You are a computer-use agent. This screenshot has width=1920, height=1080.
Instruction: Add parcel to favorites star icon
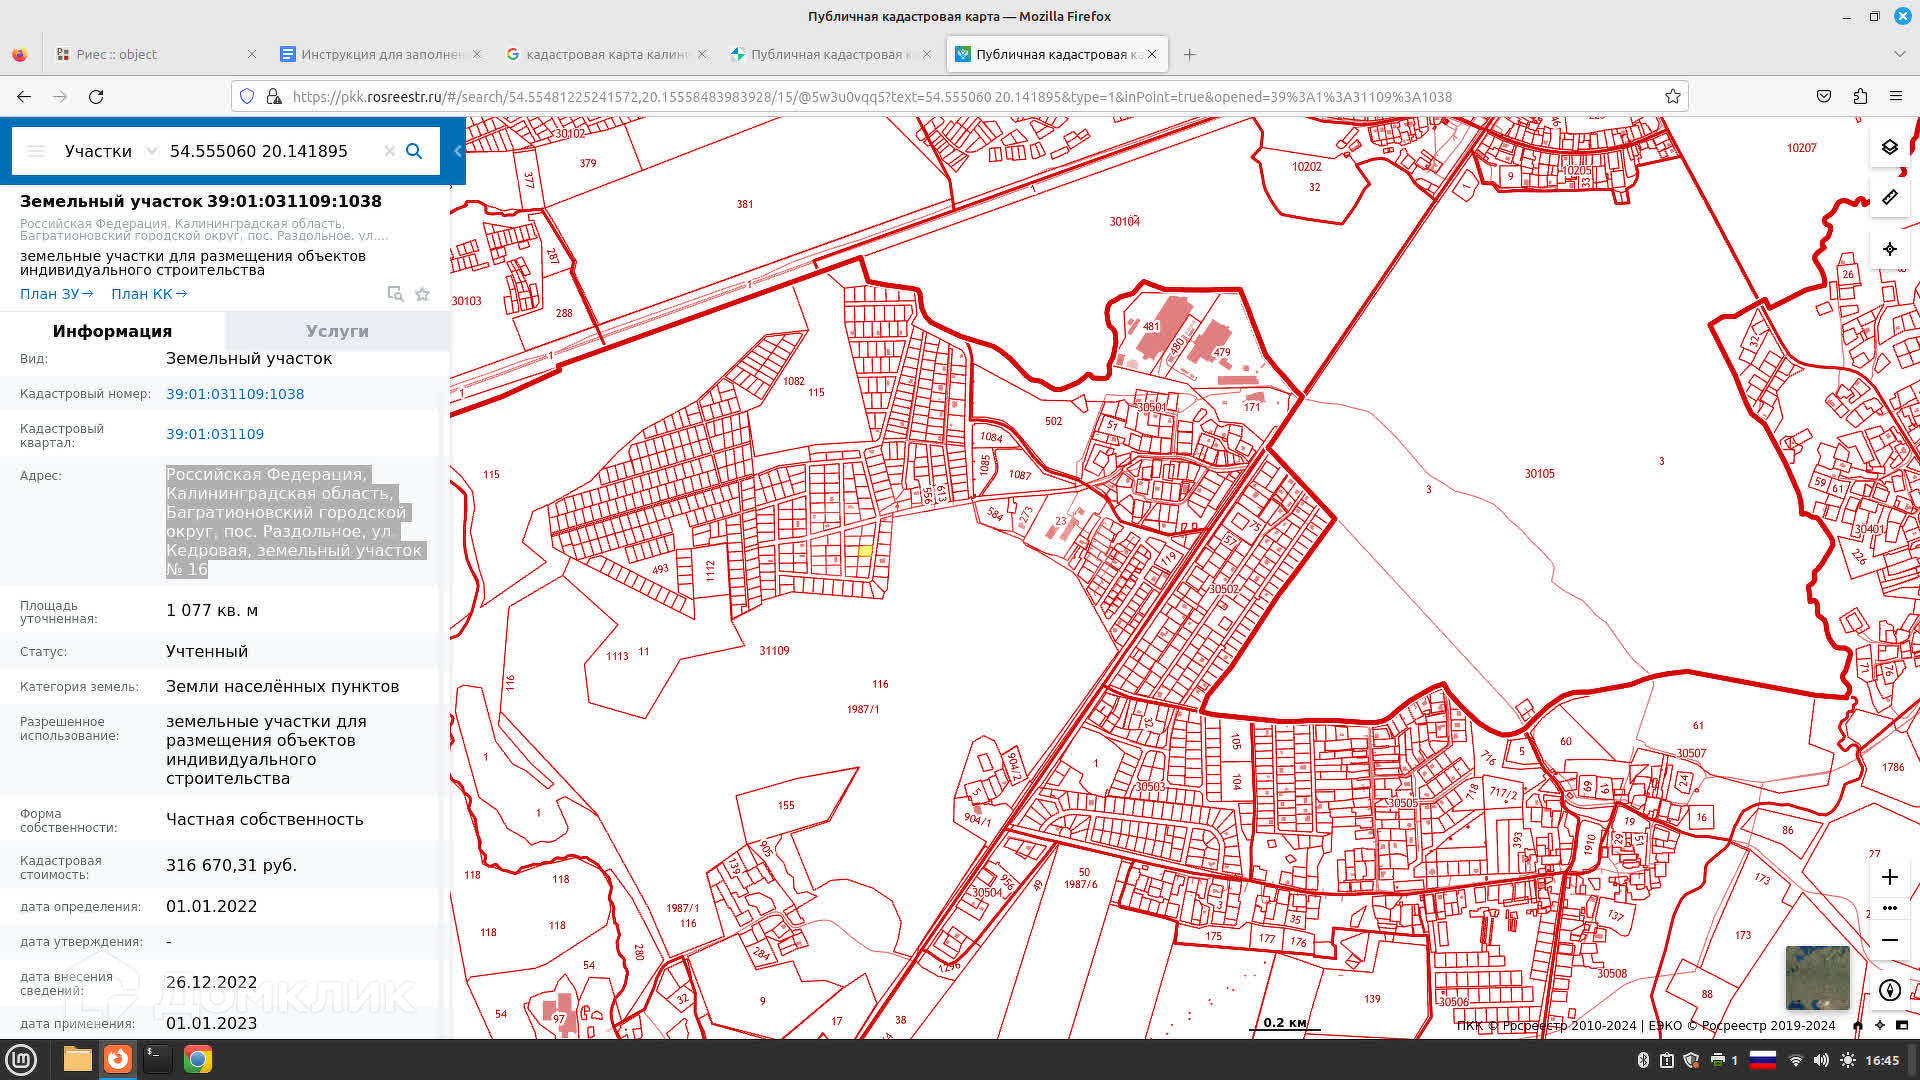click(422, 294)
